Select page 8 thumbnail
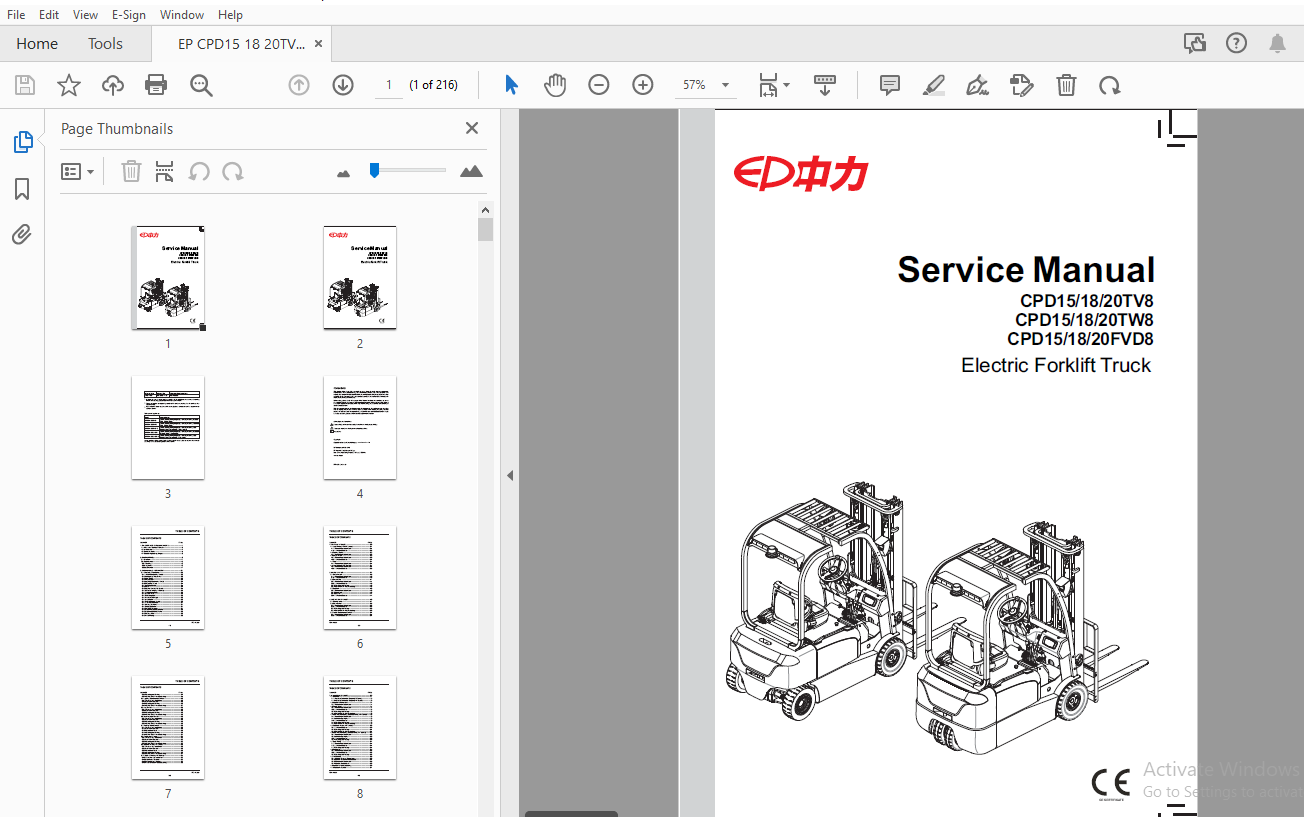1304x817 pixels. 360,727
